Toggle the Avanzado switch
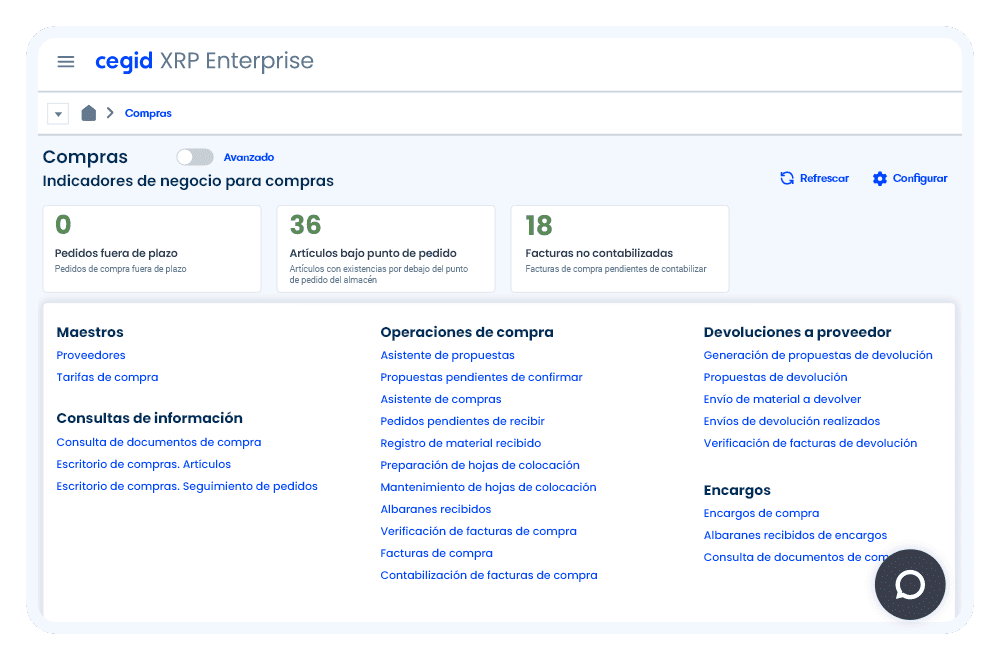1000x660 pixels. pyautogui.click(x=194, y=157)
